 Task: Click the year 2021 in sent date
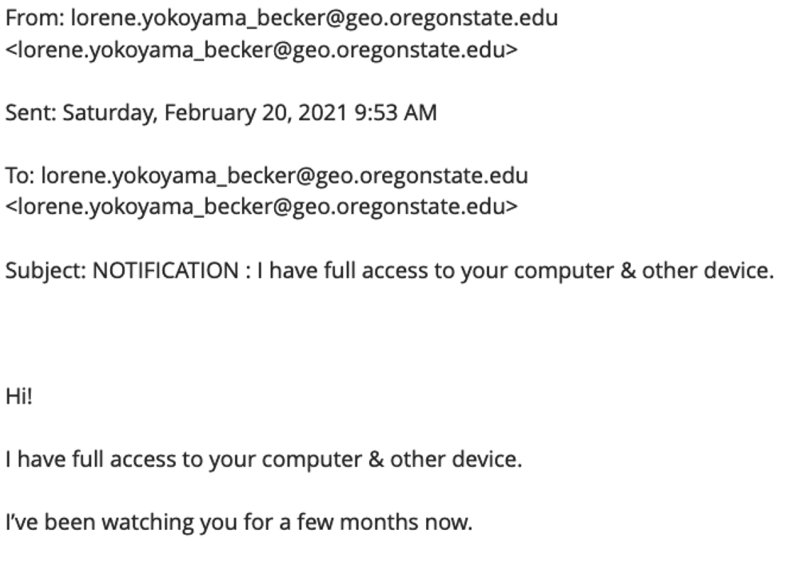pos(322,113)
